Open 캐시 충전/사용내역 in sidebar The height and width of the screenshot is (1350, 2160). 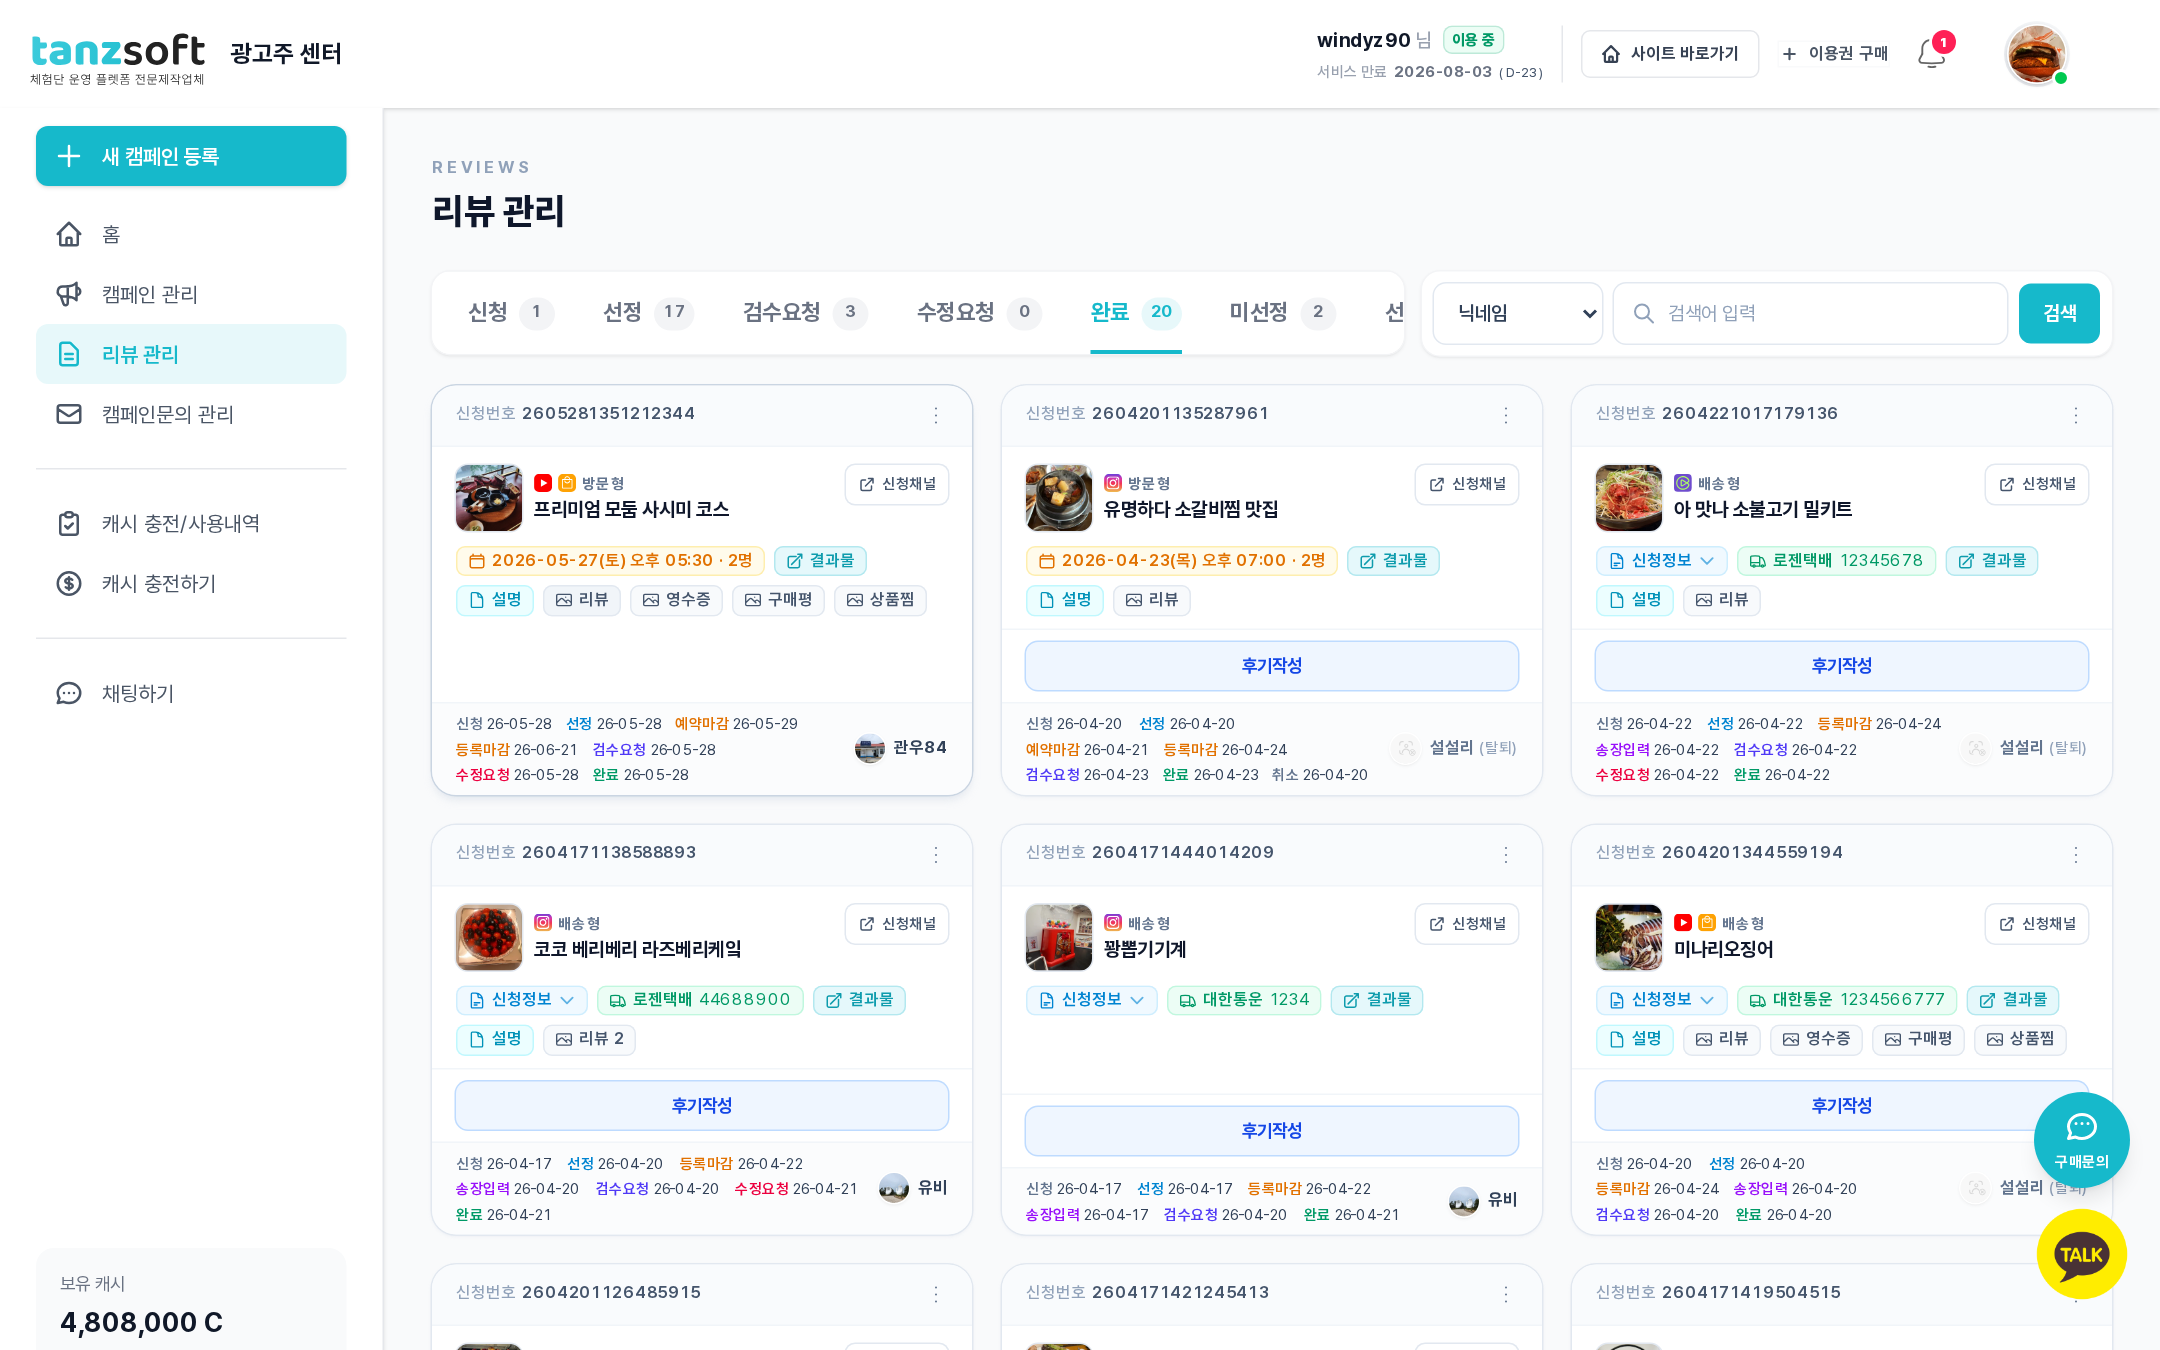tap(191, 523)
